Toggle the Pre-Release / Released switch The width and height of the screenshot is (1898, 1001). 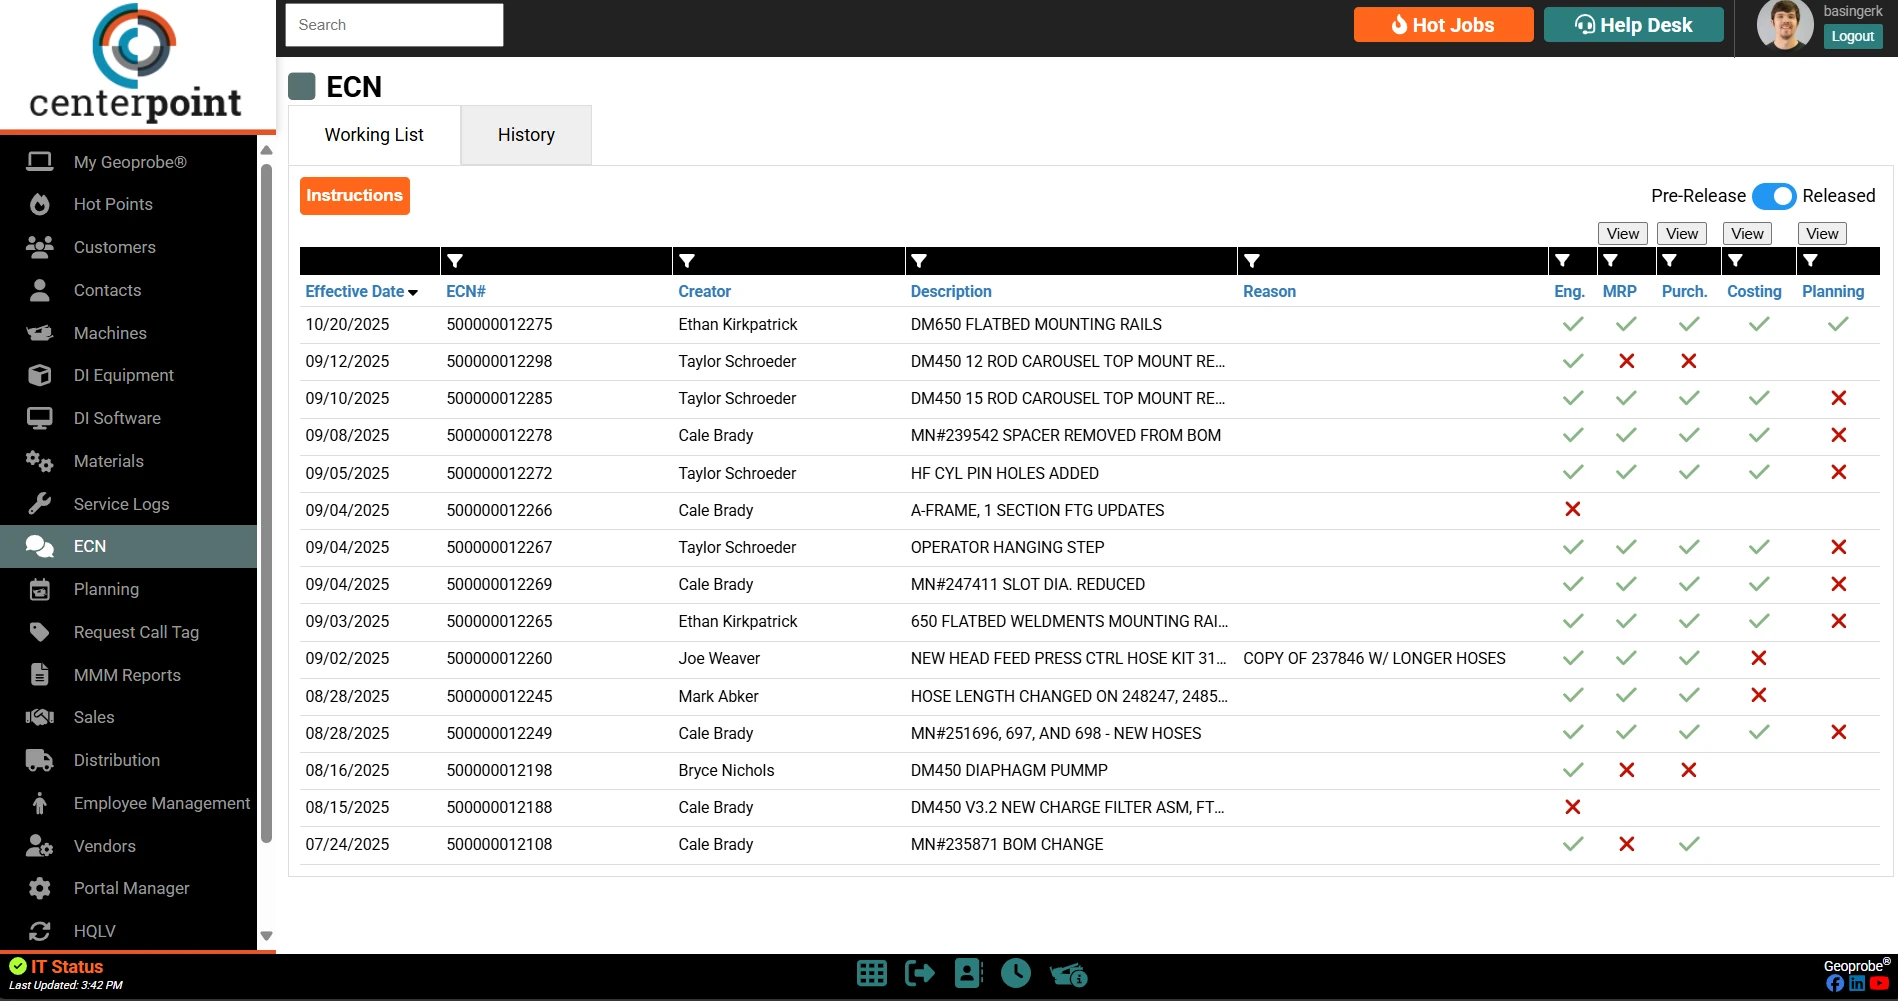point(1774,196)
